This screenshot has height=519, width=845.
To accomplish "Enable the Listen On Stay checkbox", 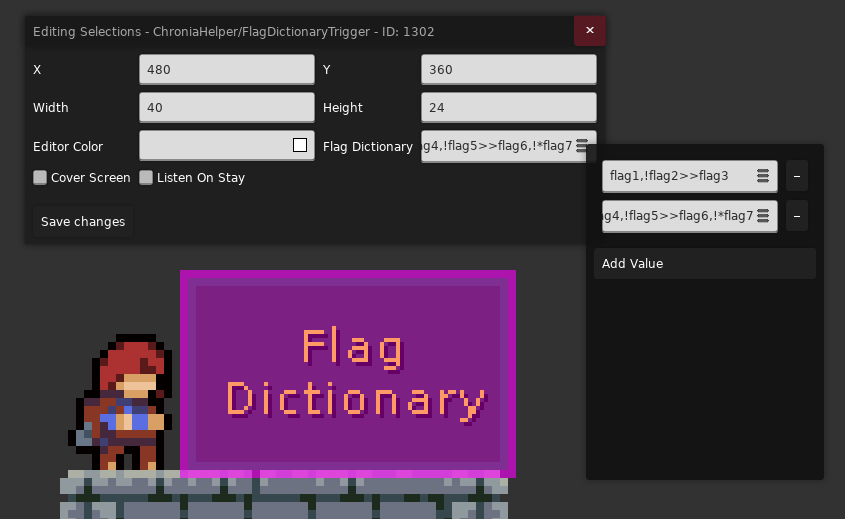I will click(x=146, y=177).
